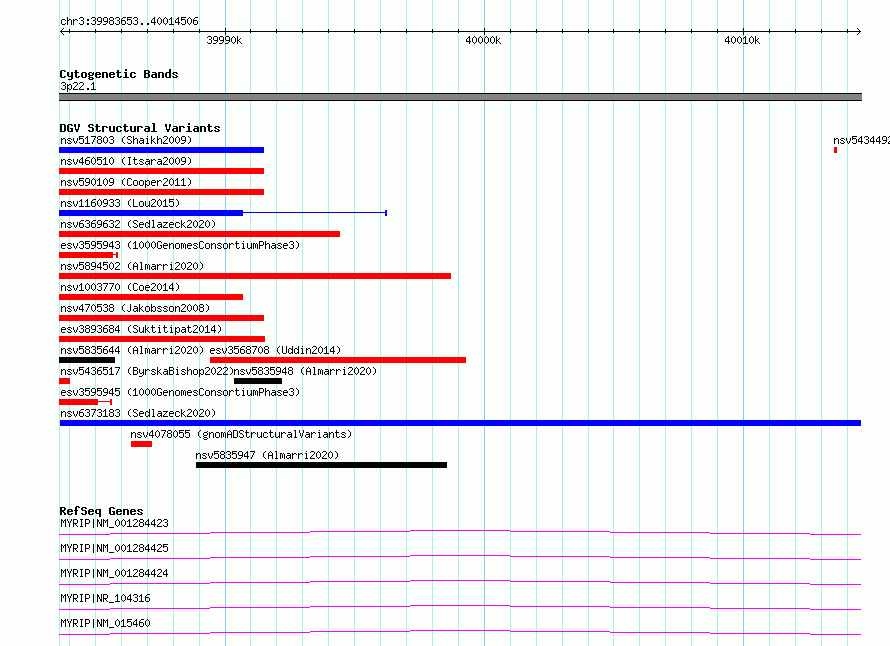Image resolution: width=890 pixels, height=646 pixels.
Task: Click the long red nsv5894502 bar
Action: click(255, 276)
